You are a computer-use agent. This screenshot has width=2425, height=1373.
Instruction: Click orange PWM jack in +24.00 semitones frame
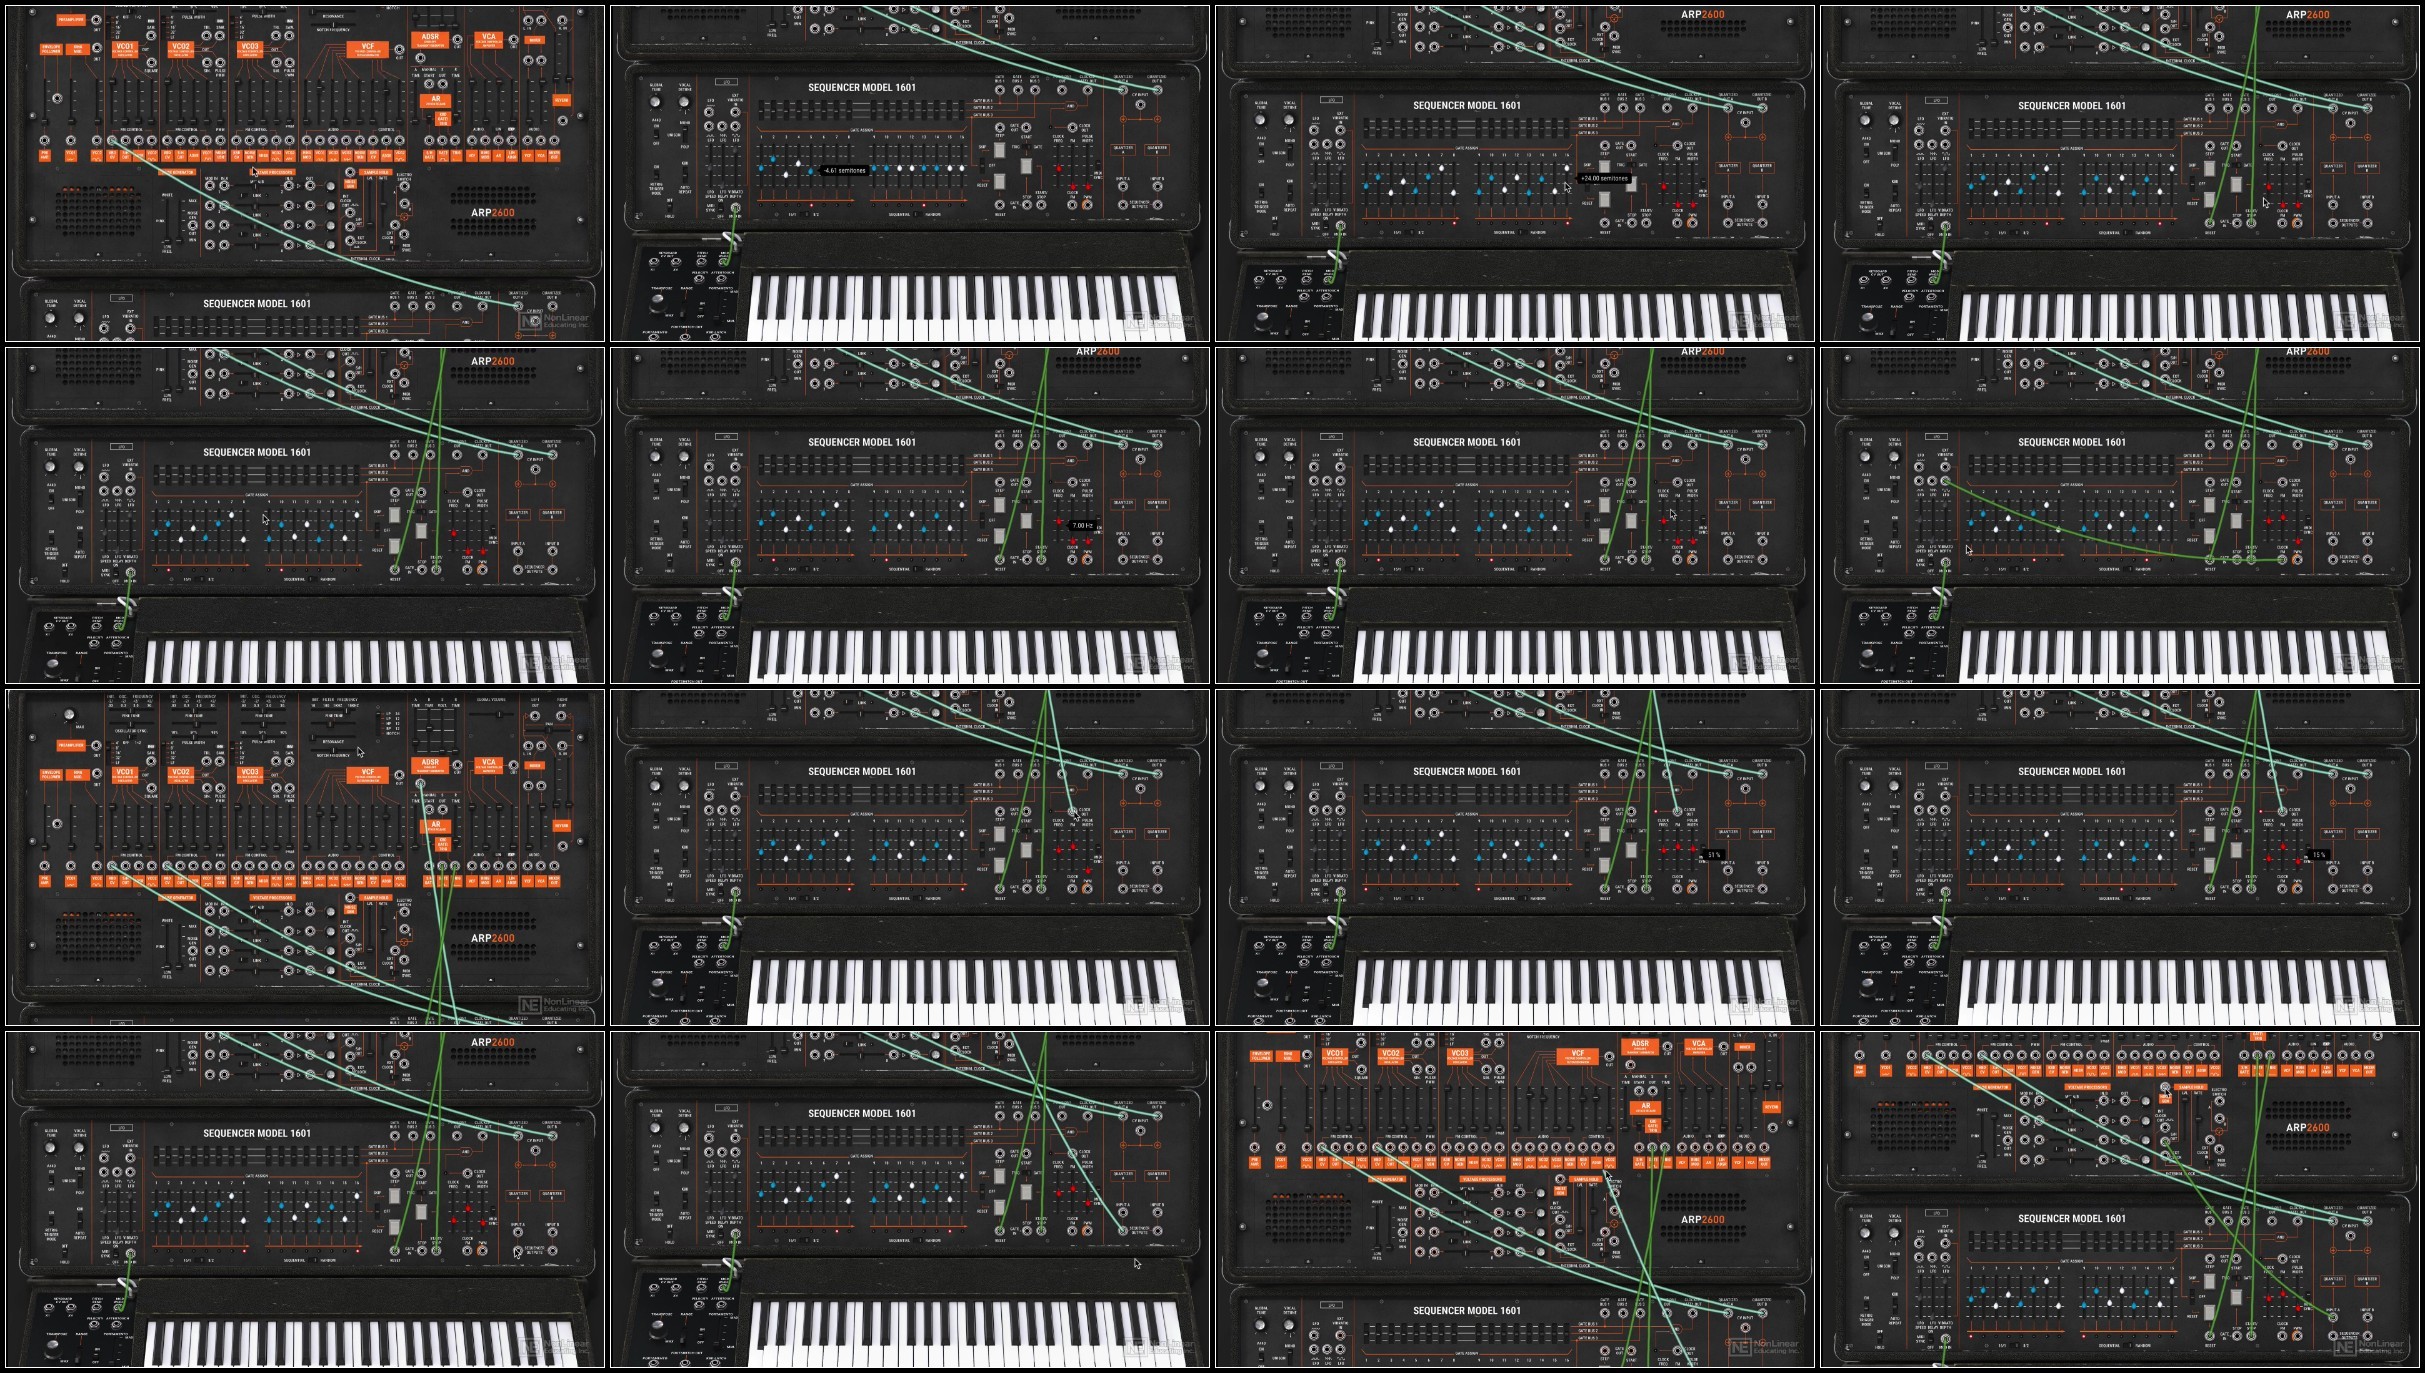(x=1692, y=223)
